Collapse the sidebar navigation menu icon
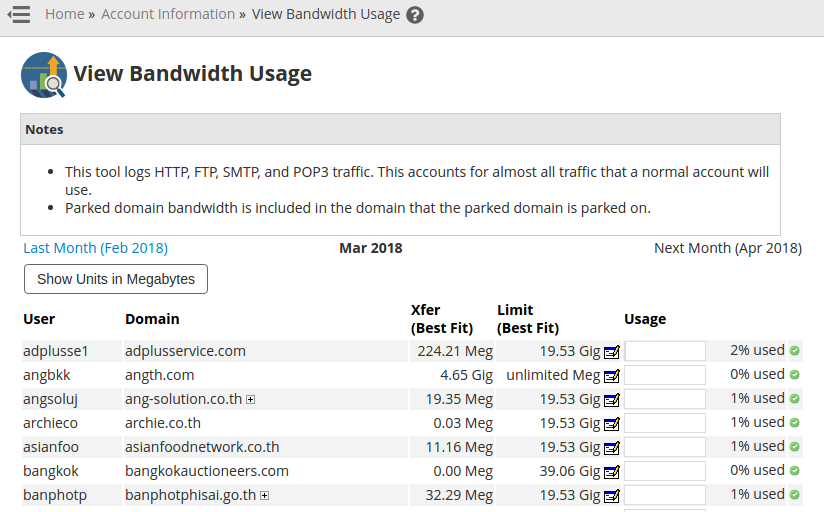 point(19,15)
